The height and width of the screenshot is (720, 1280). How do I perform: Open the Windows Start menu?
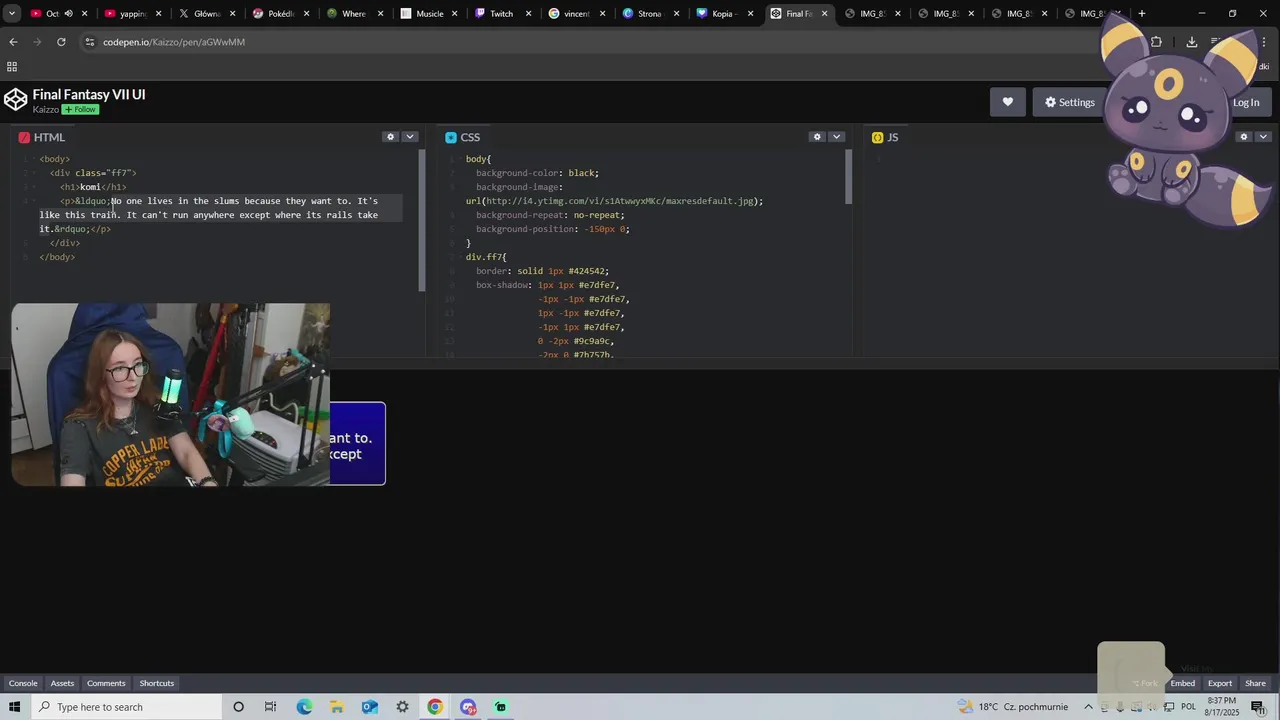click(x=14, y=707)
